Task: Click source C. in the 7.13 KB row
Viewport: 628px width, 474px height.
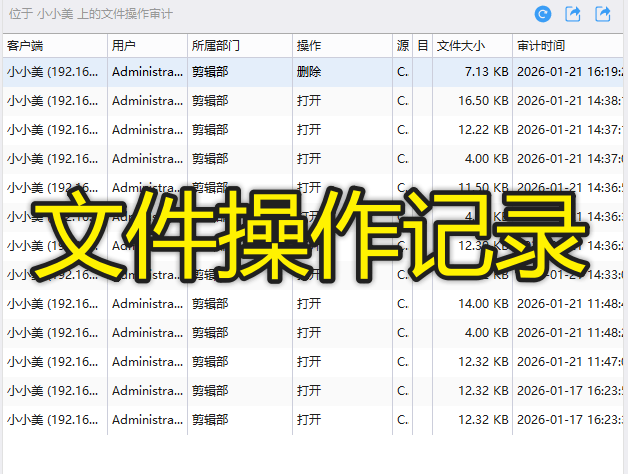Action: click(403, 72)
